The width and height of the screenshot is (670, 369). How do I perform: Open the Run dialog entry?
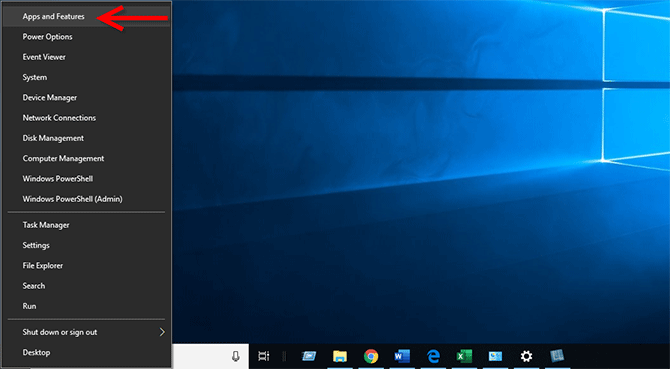[x=87, y=306]
